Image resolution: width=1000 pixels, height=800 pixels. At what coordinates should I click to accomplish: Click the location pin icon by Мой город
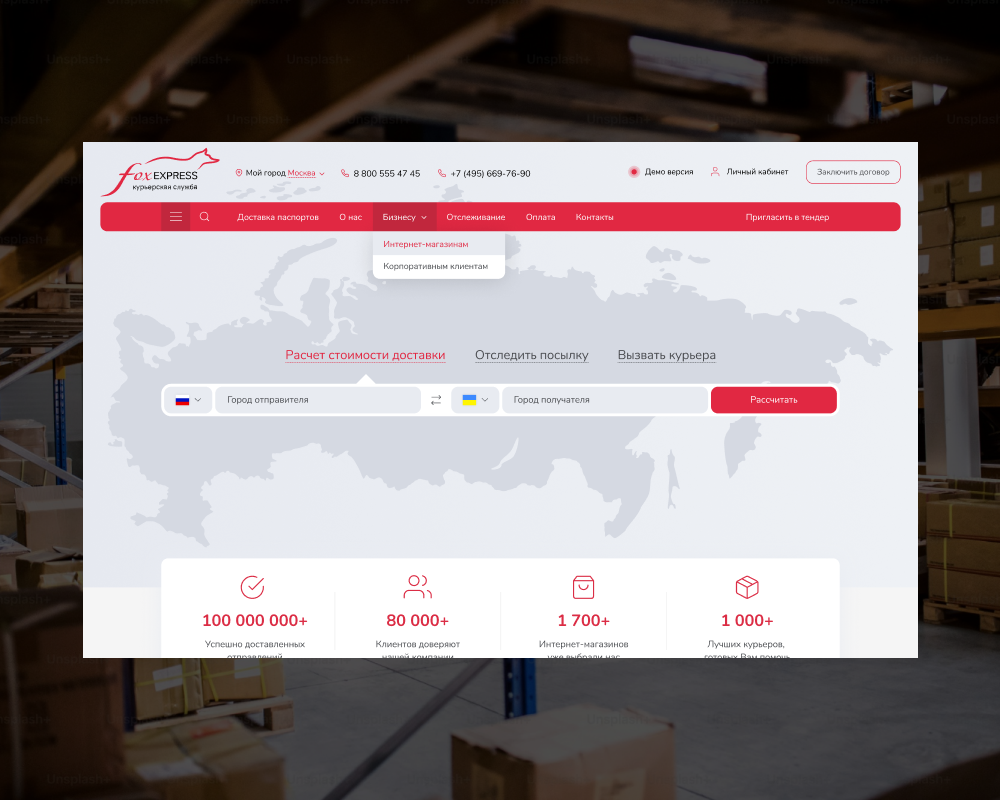[239, 173]
